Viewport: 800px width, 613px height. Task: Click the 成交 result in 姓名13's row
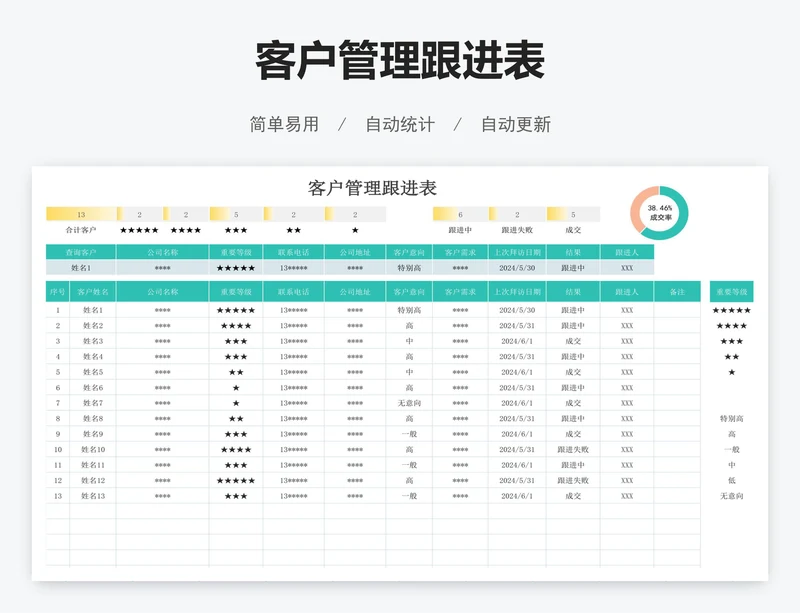(x=573, y=496)
